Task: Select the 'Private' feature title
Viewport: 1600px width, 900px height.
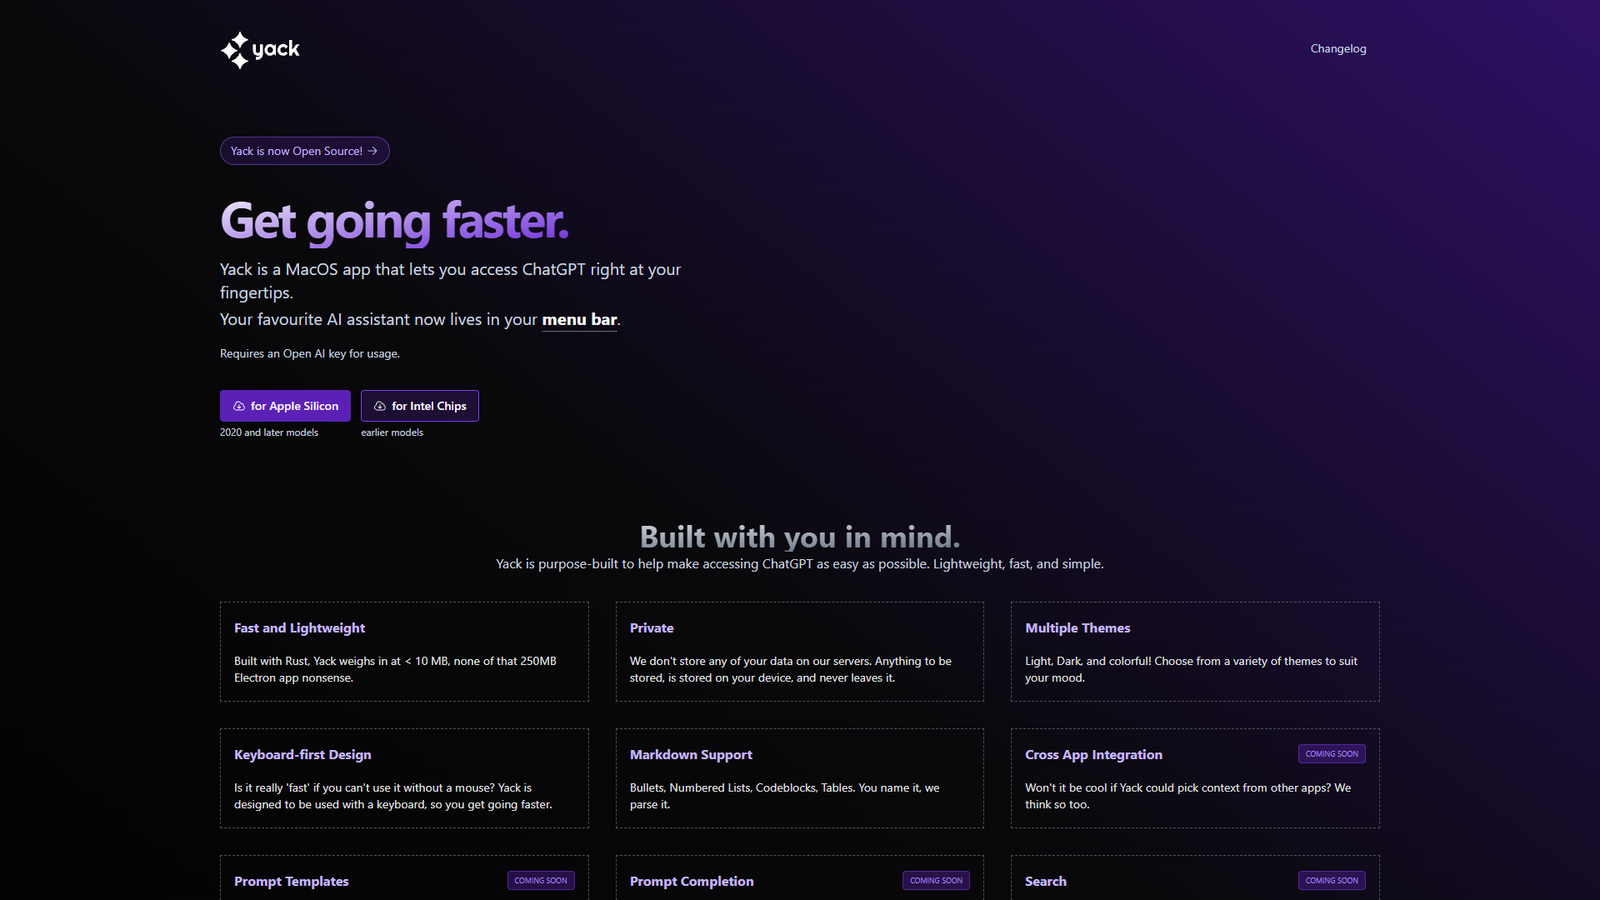Action: [652, 628]
